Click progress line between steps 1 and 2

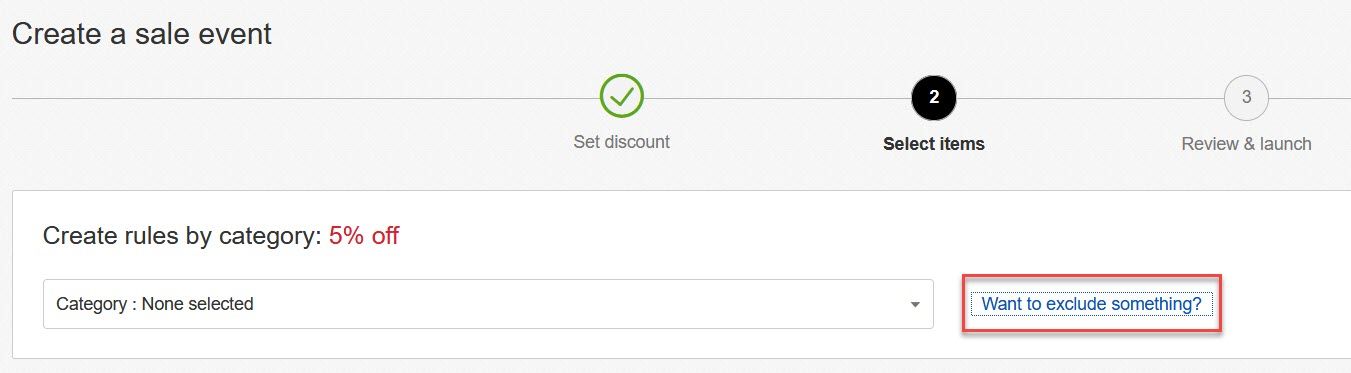[x=777, y=98]
